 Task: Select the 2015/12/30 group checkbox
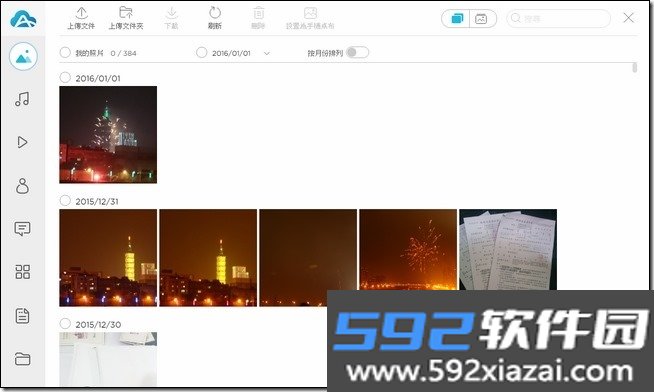point(65,324)
